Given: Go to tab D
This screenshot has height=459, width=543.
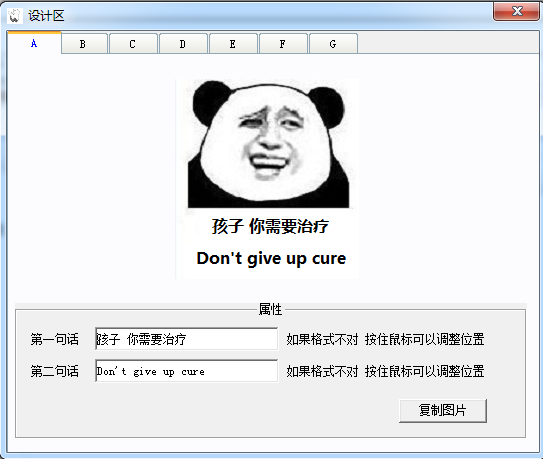Looking at the screenshot, I should tap(183, 44).
